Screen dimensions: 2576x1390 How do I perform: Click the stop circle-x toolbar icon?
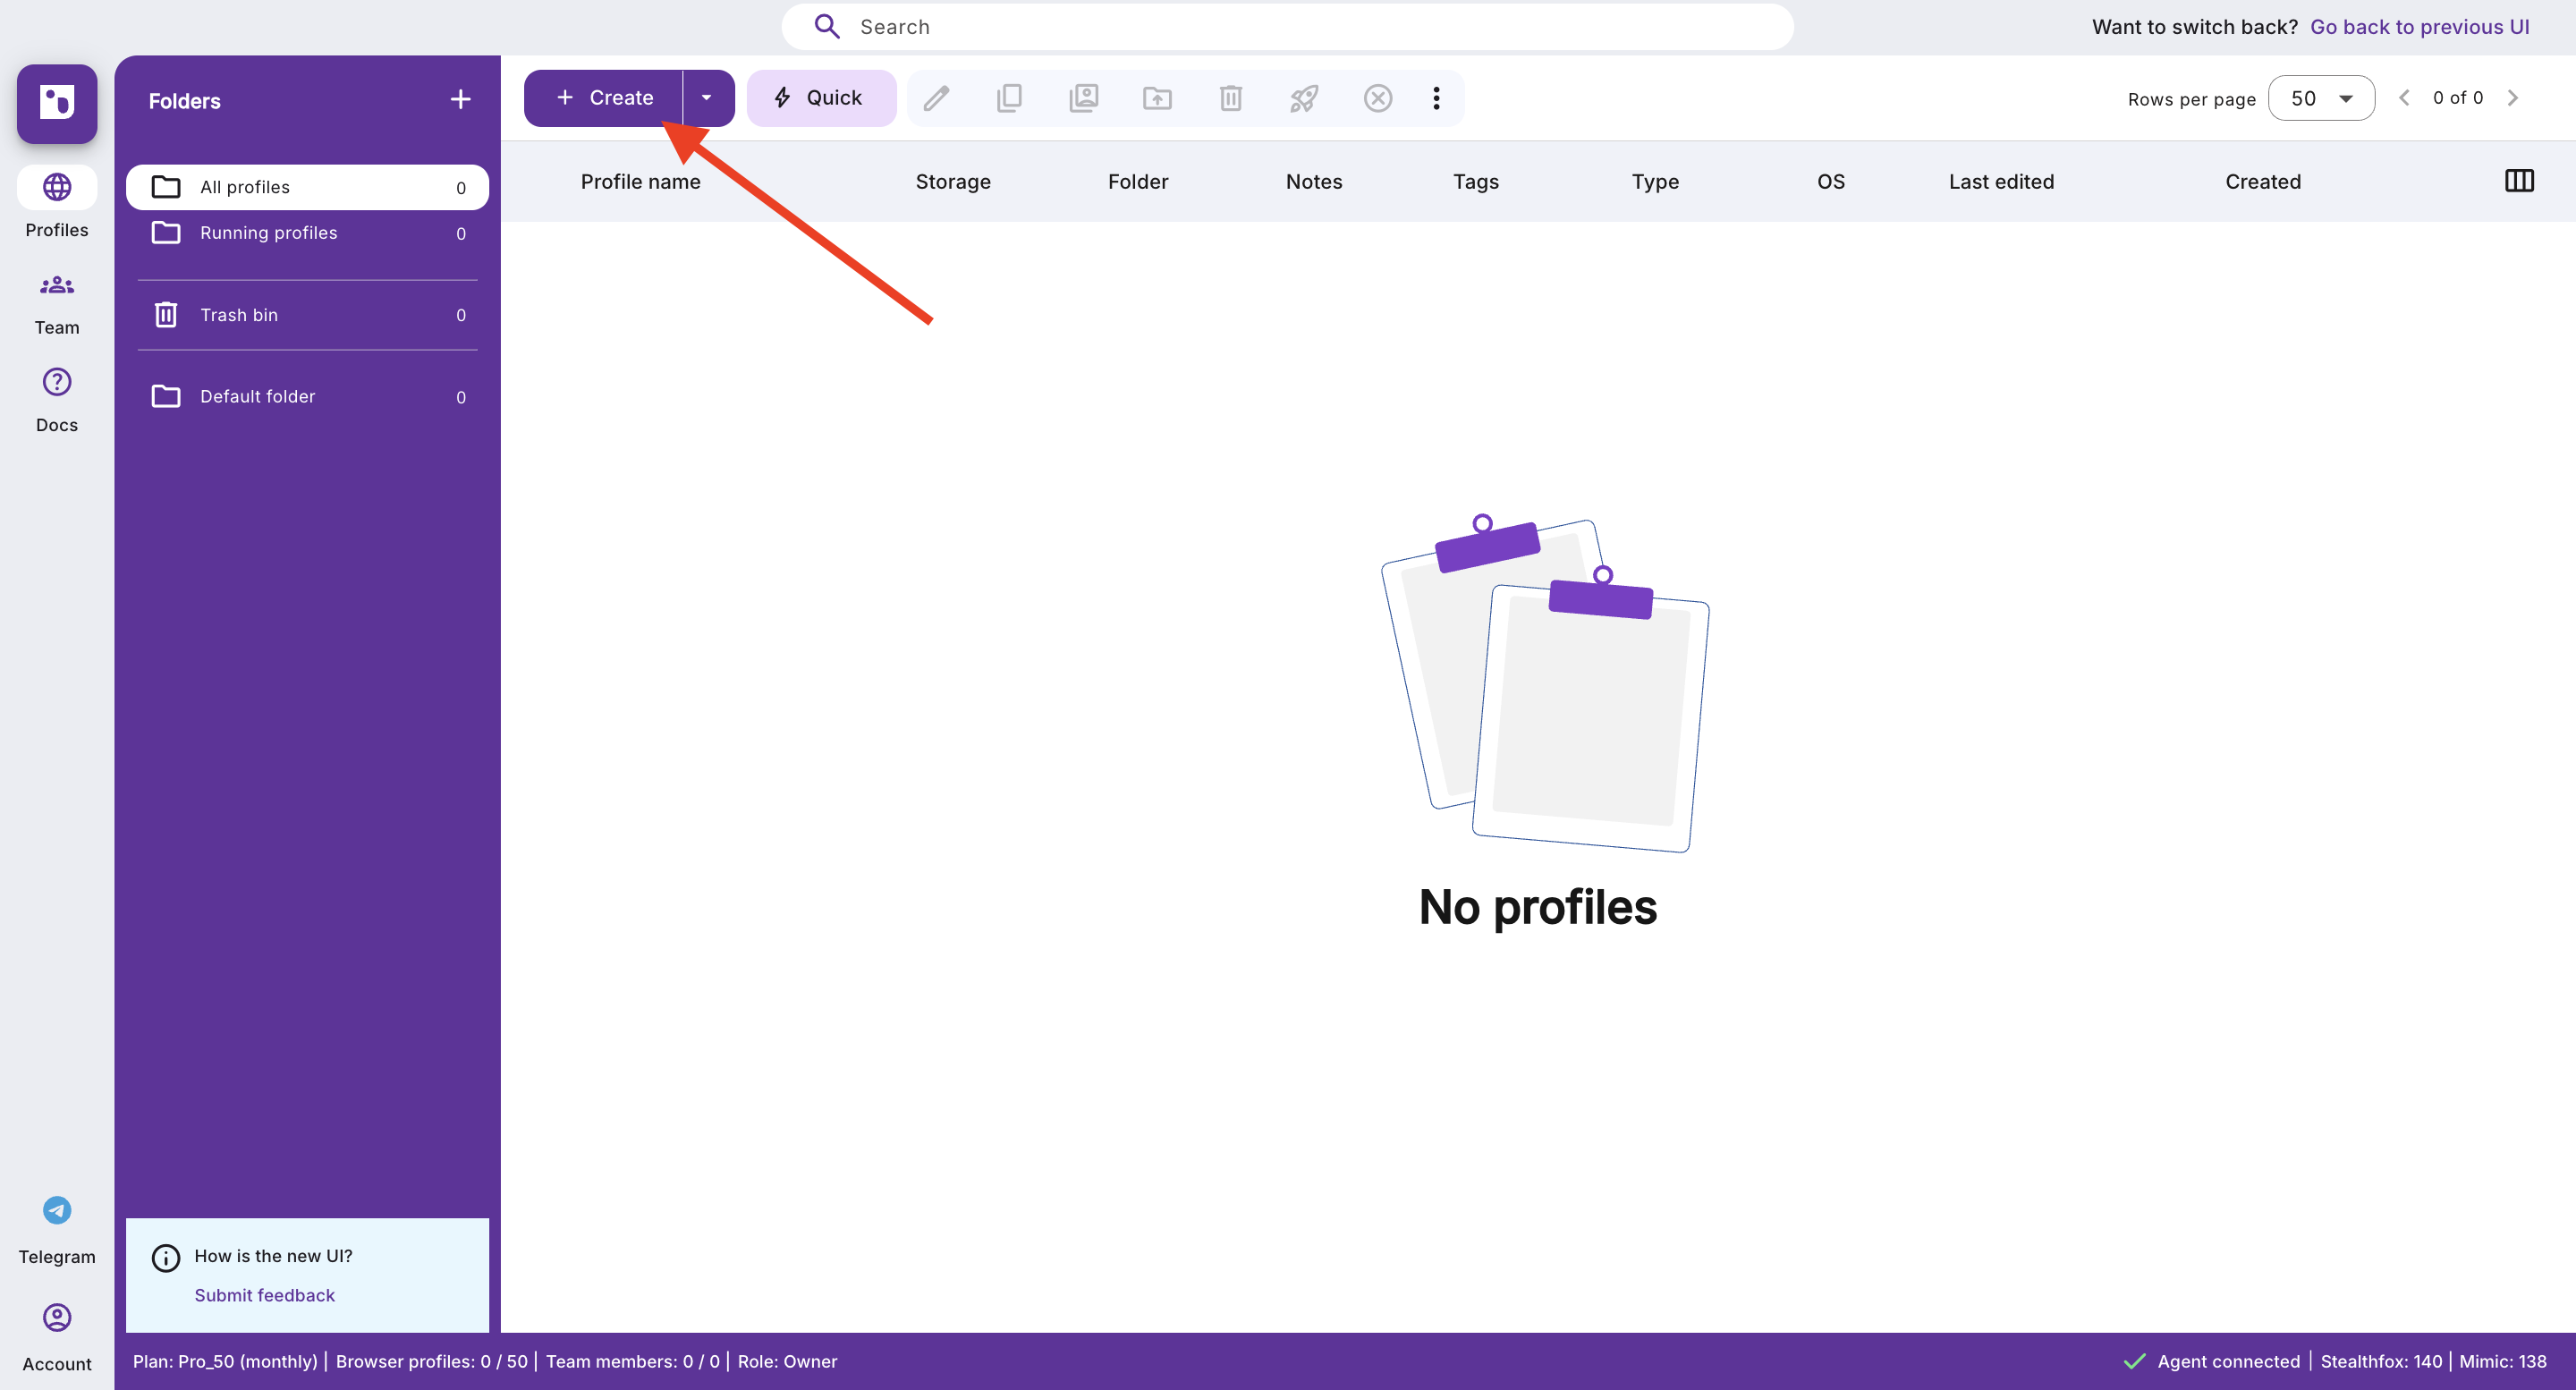click(x=1378, y=98)
